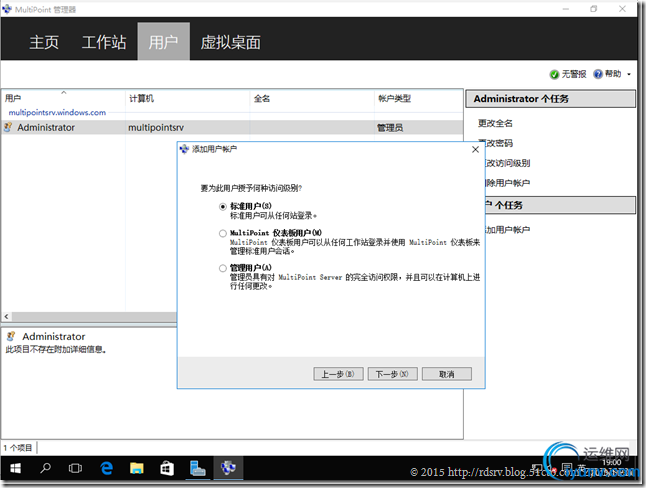Open Task View on taskbar

tap(75, 468)
